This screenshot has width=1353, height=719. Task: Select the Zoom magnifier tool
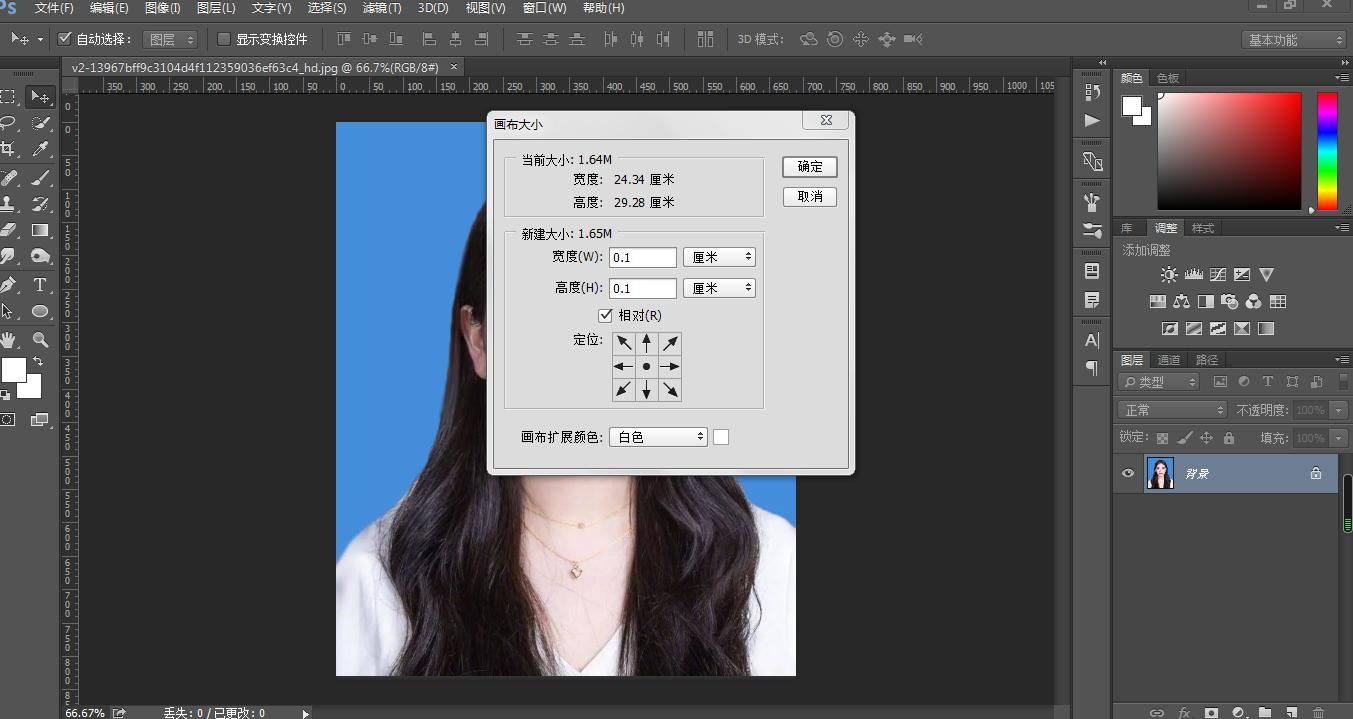[40, 340]
